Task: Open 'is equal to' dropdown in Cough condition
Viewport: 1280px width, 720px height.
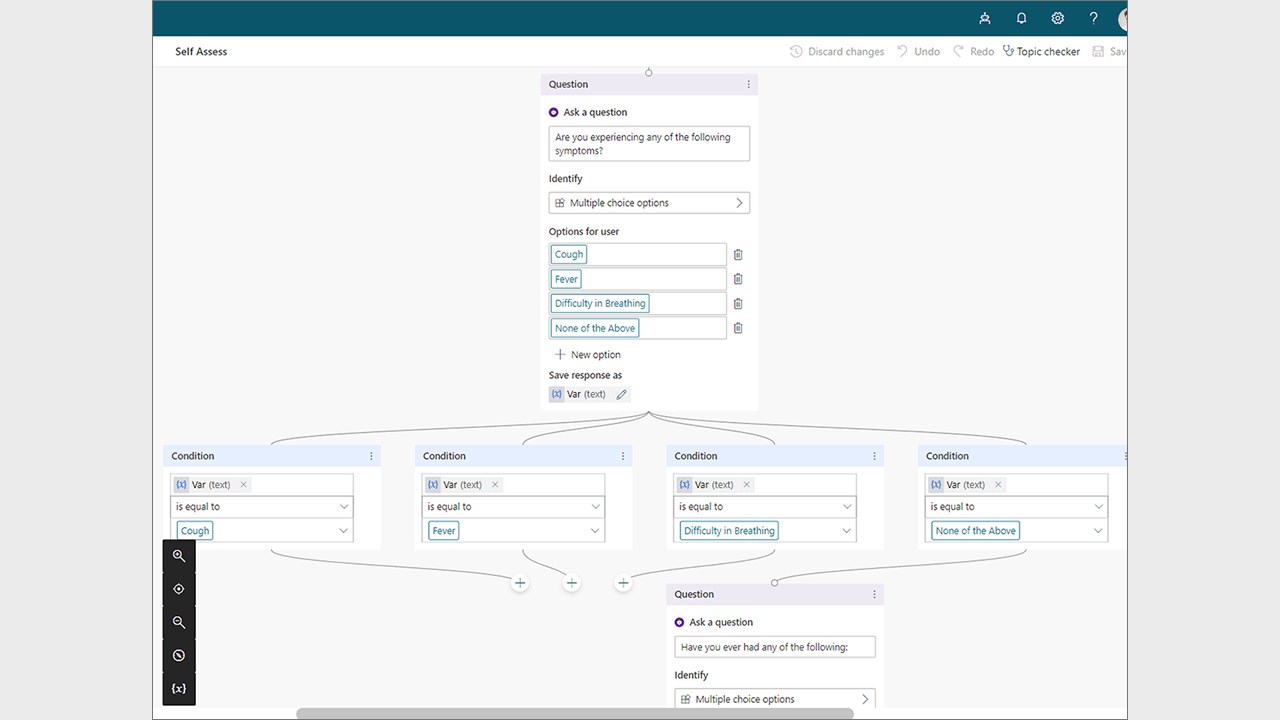Action: click(262, 507)
